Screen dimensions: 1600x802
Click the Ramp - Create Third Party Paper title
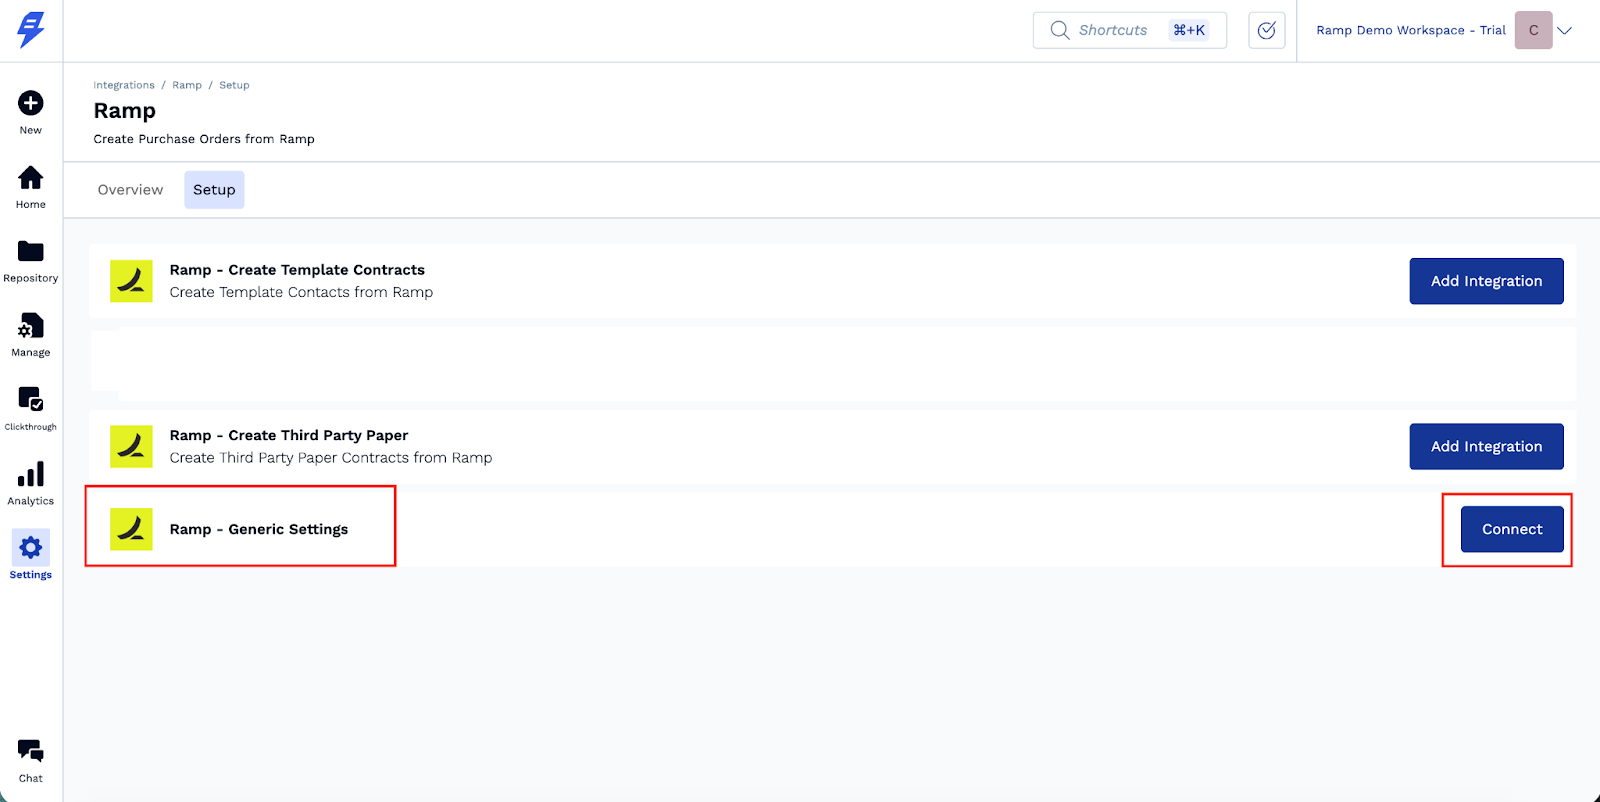click(x=289, y=435)
